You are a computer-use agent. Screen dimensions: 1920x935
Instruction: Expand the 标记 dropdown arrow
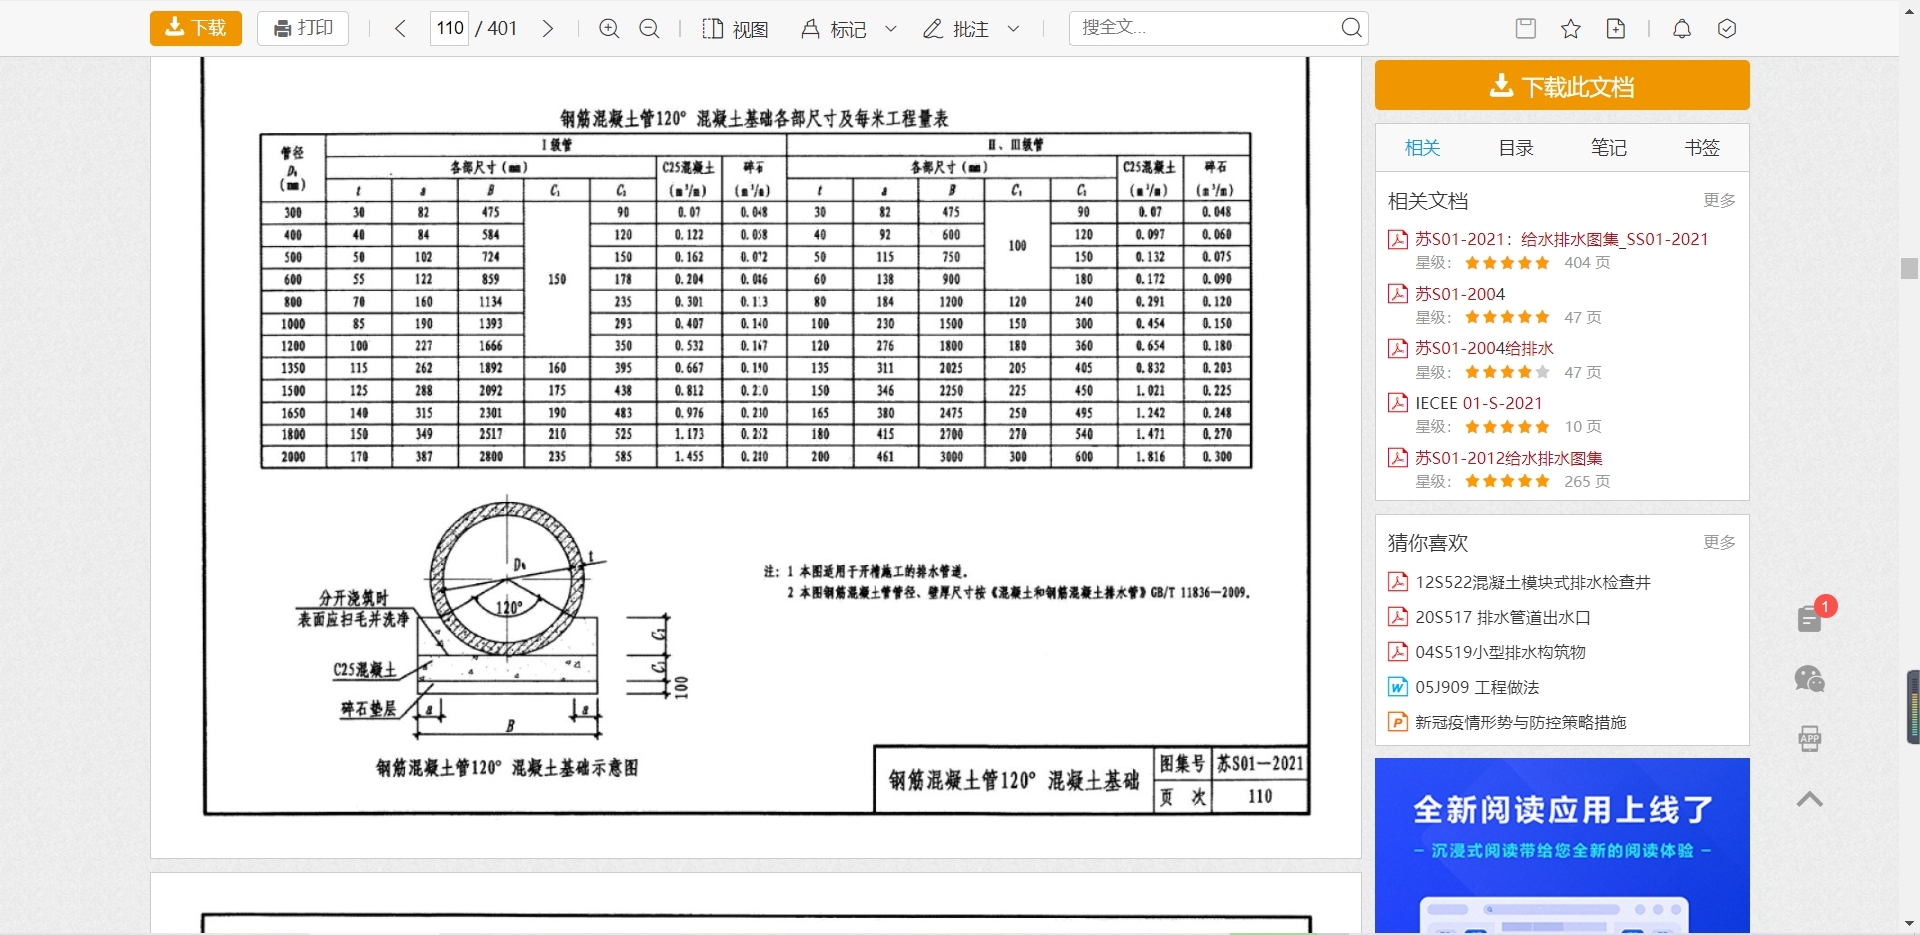point(891,29)
